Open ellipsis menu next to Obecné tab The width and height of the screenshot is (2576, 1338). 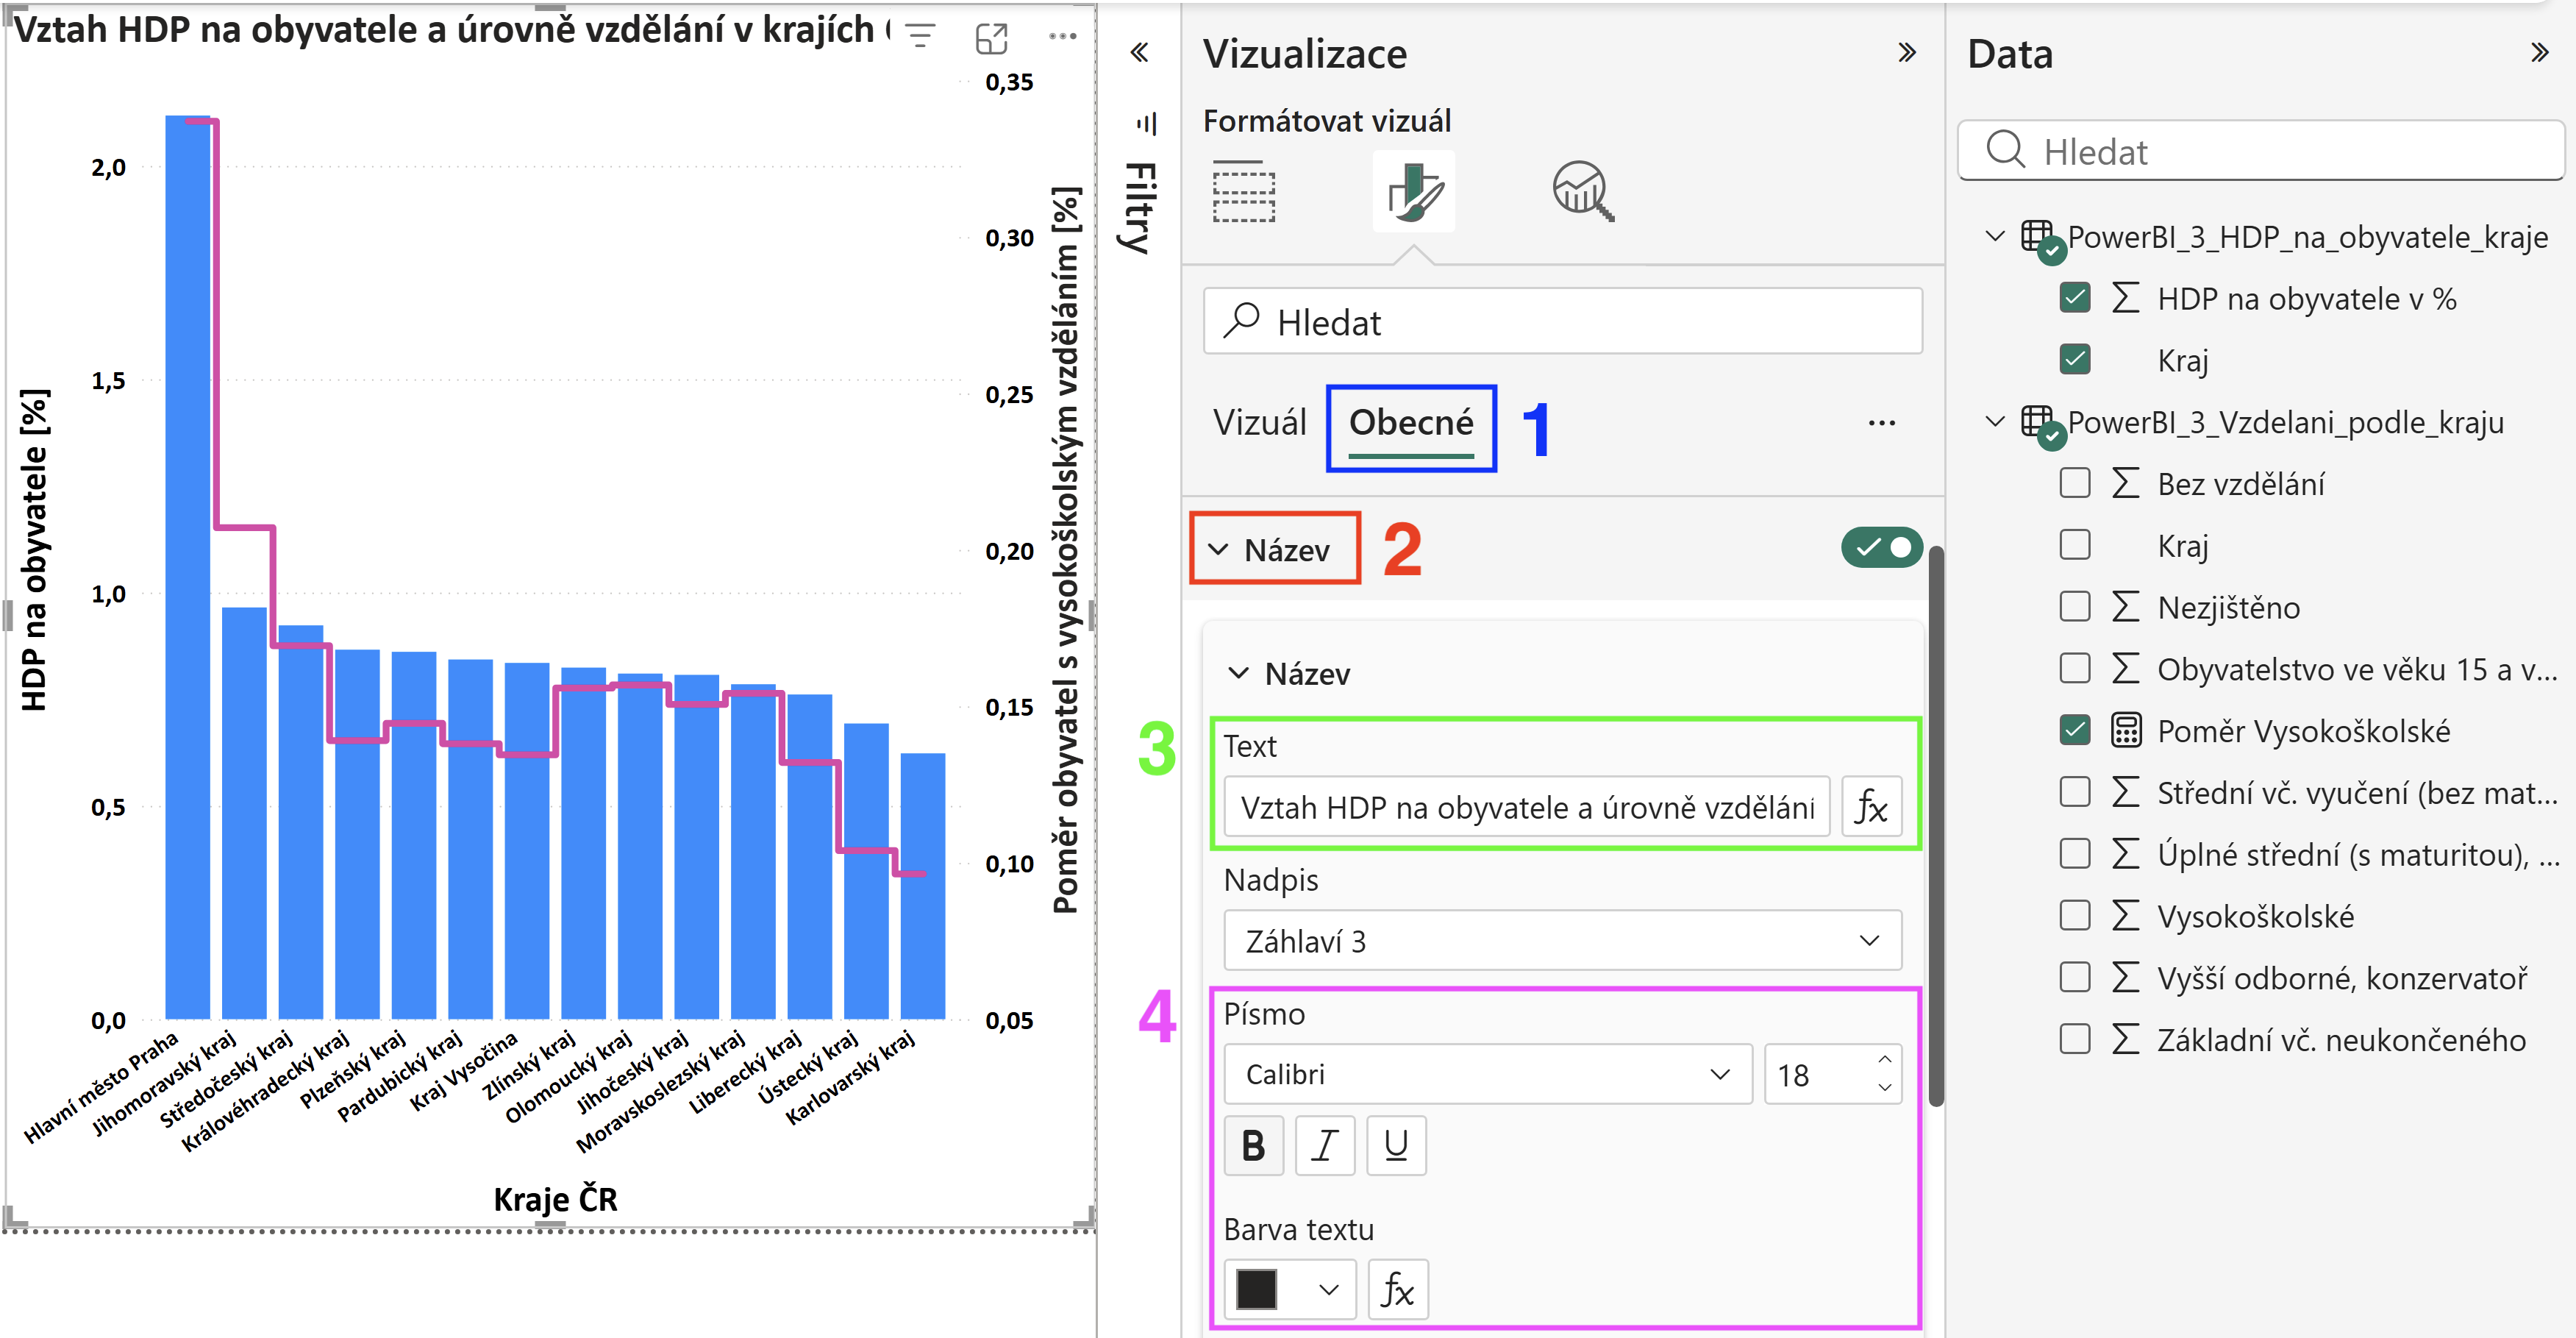click(1882, 423)
